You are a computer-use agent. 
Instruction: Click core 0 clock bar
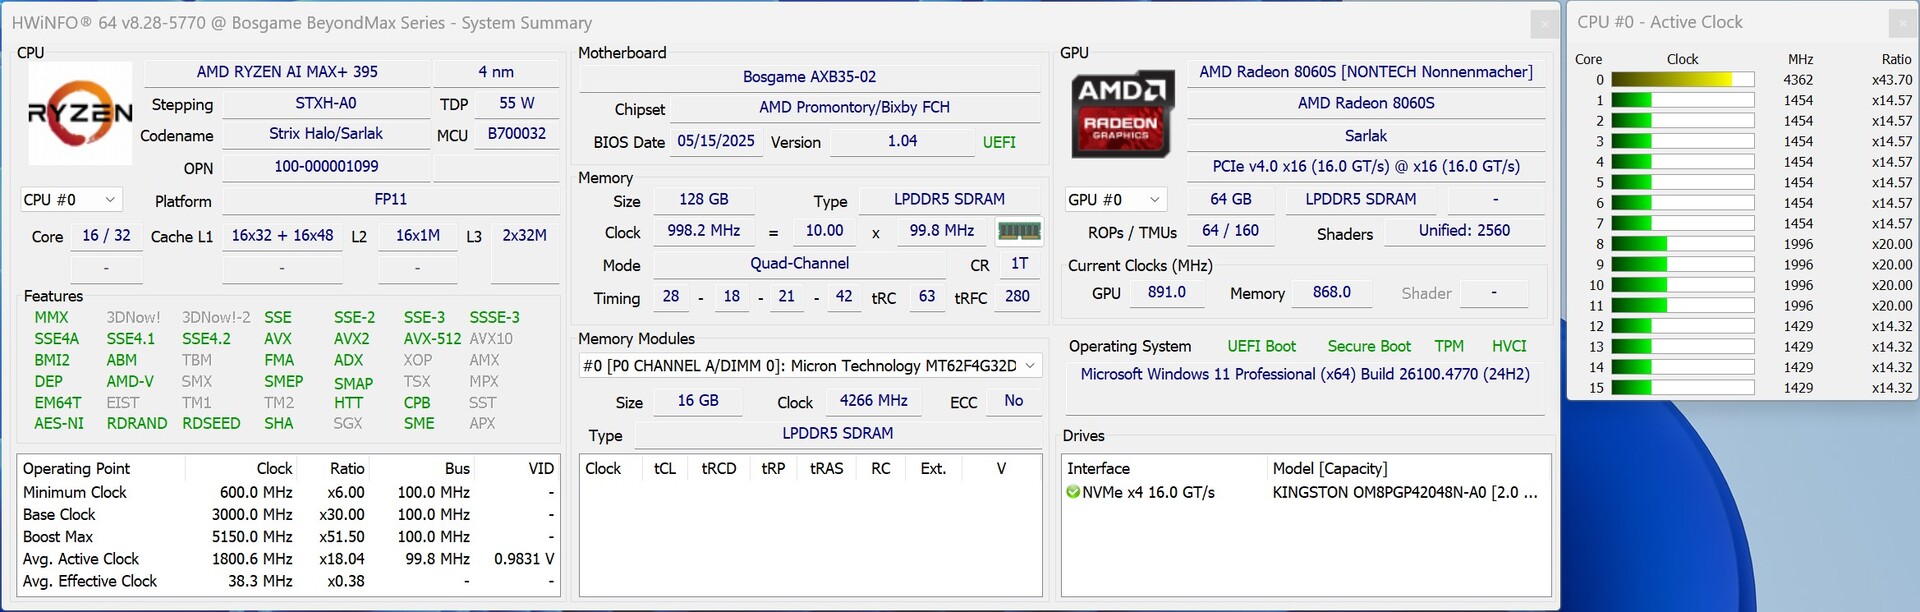point(1682,80)
